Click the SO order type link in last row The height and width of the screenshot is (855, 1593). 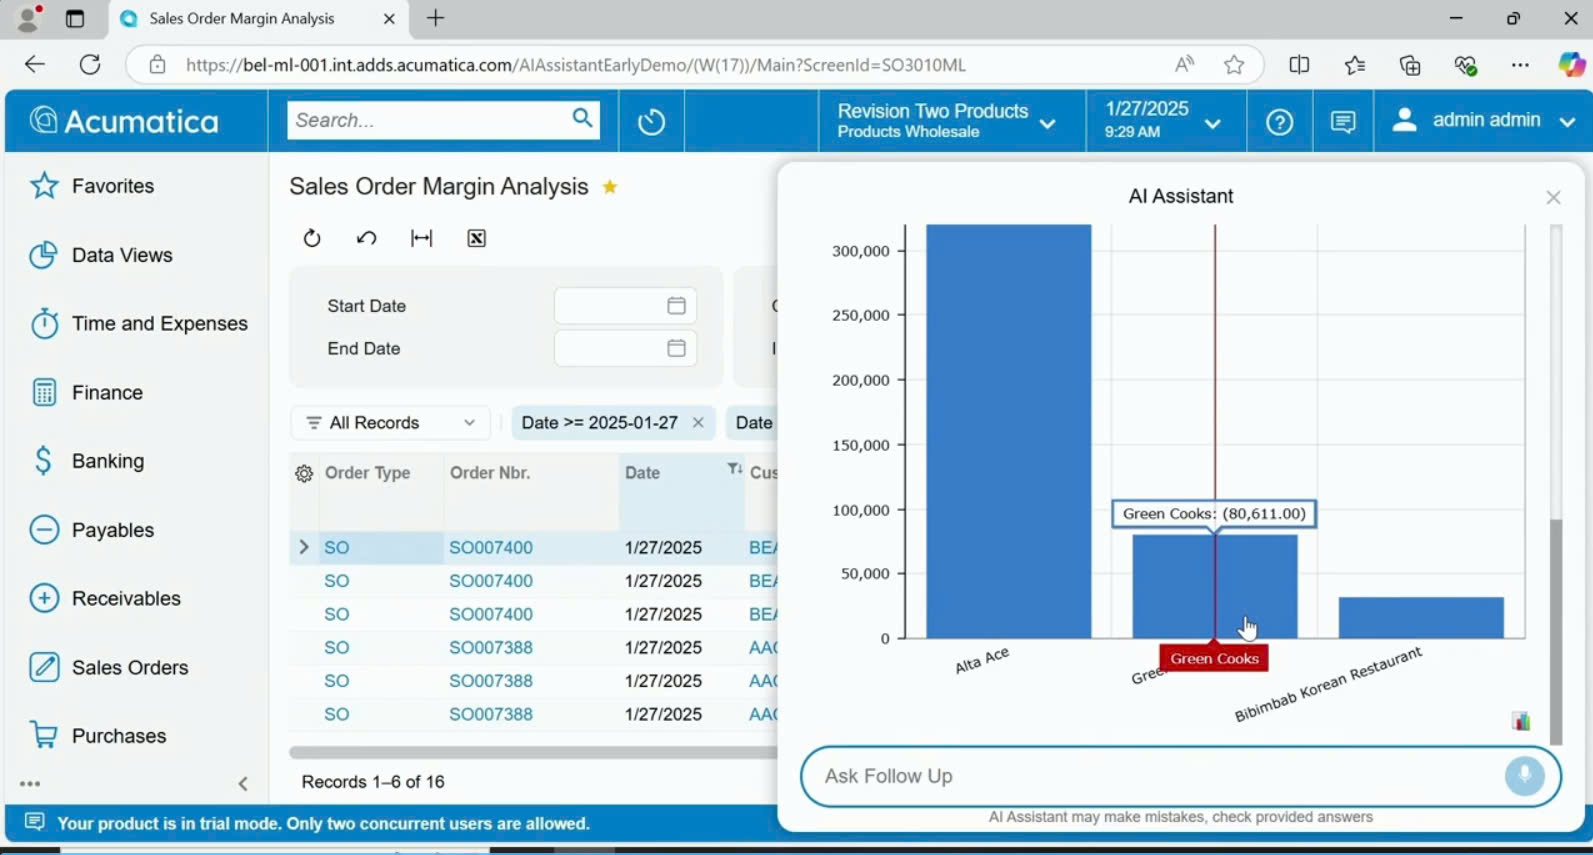coord(337,715)
